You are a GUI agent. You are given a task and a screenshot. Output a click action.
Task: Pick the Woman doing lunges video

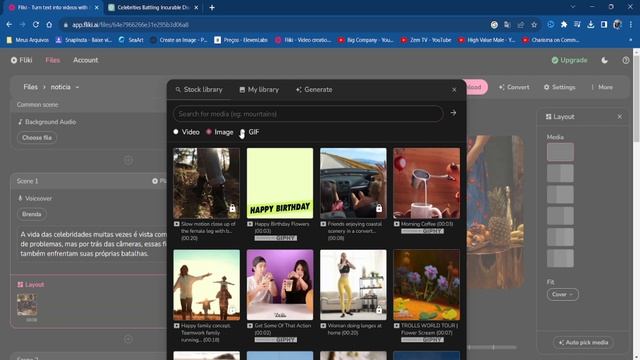(x=353, y=285)
